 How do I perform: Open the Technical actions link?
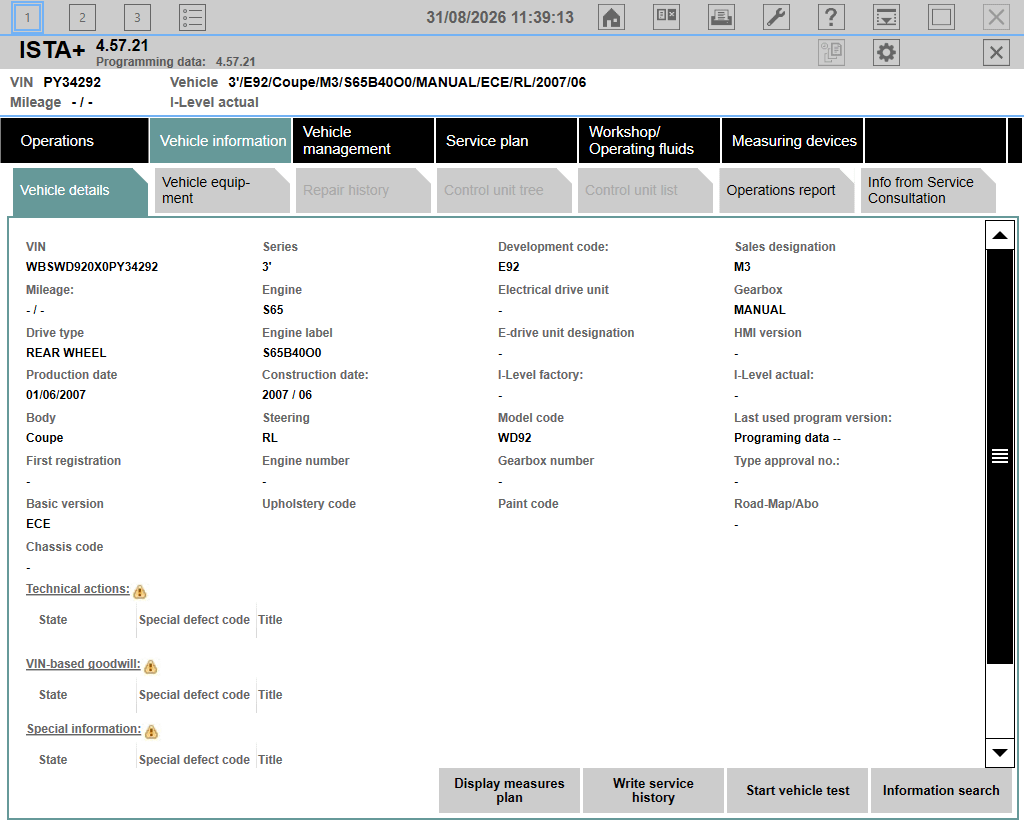(78, 589)
